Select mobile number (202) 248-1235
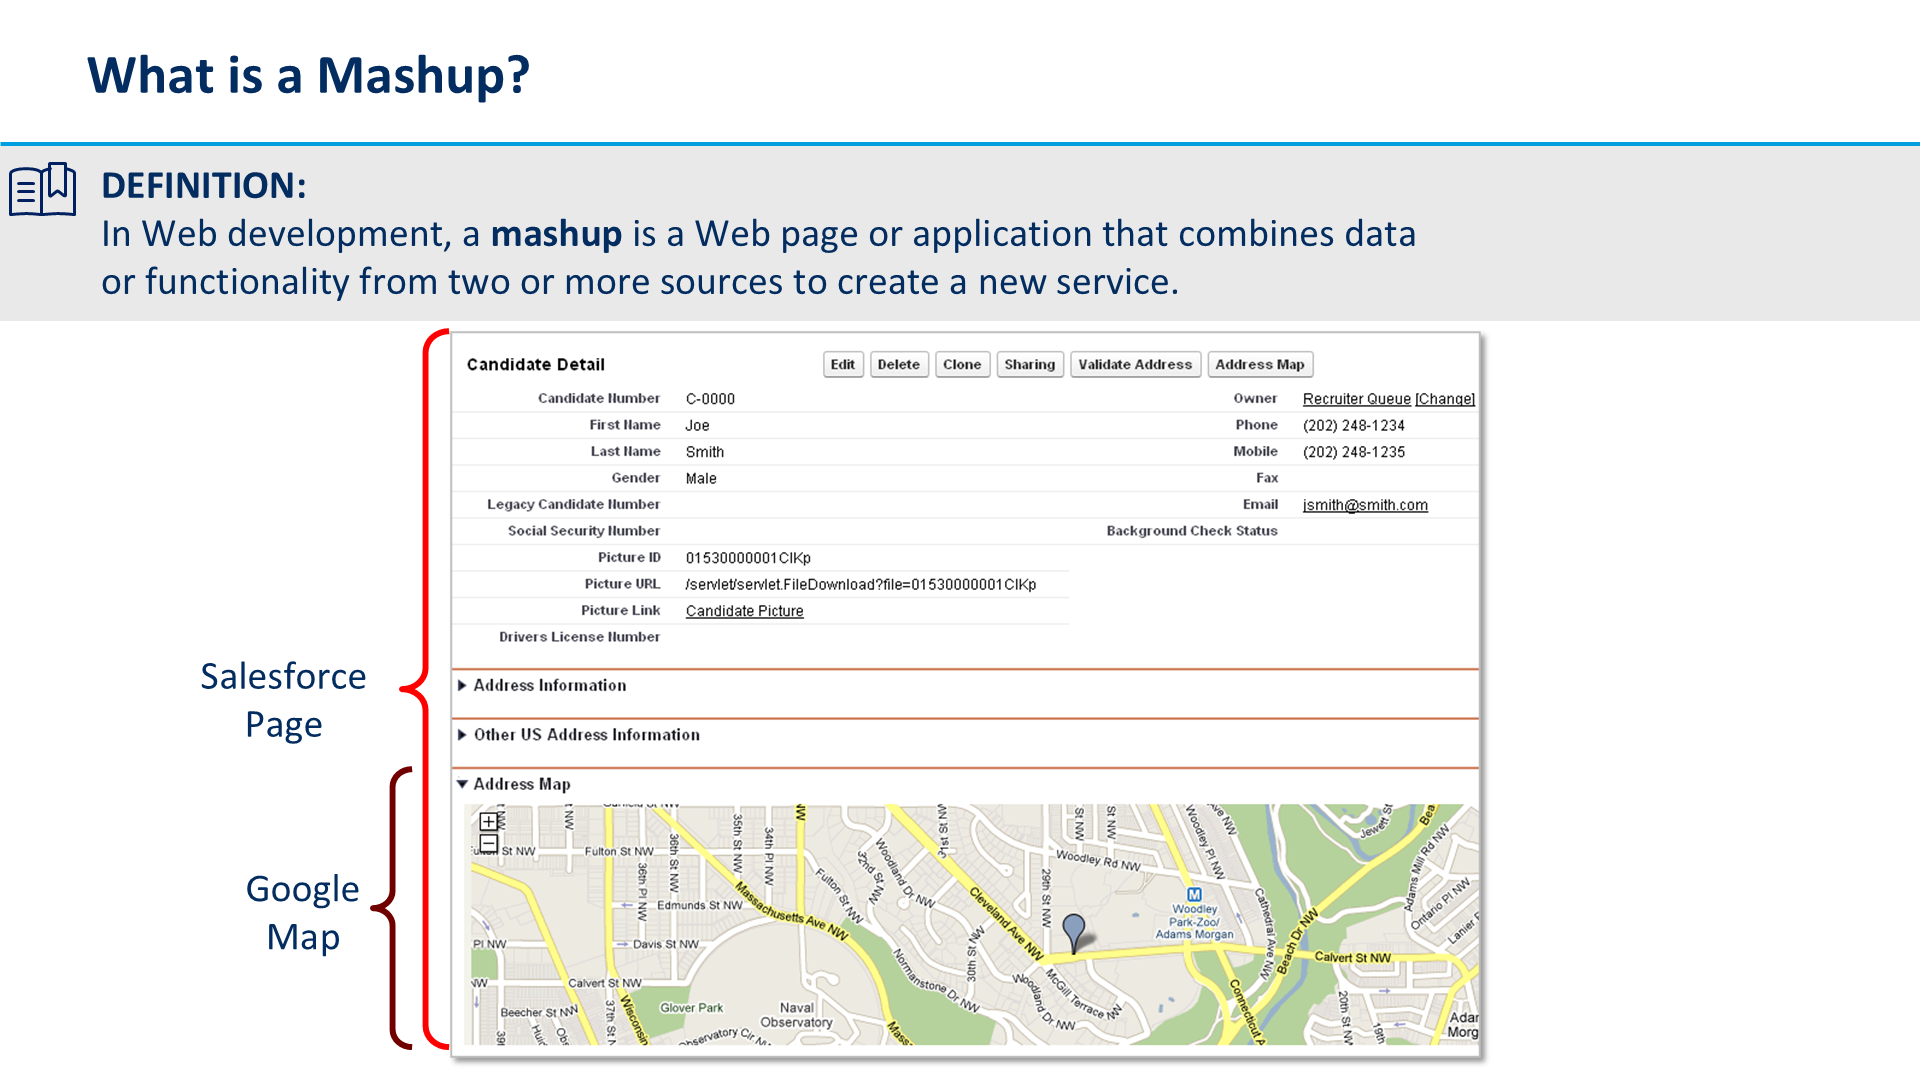This screenshot has height=1080, width=1920. (1354, 452)
